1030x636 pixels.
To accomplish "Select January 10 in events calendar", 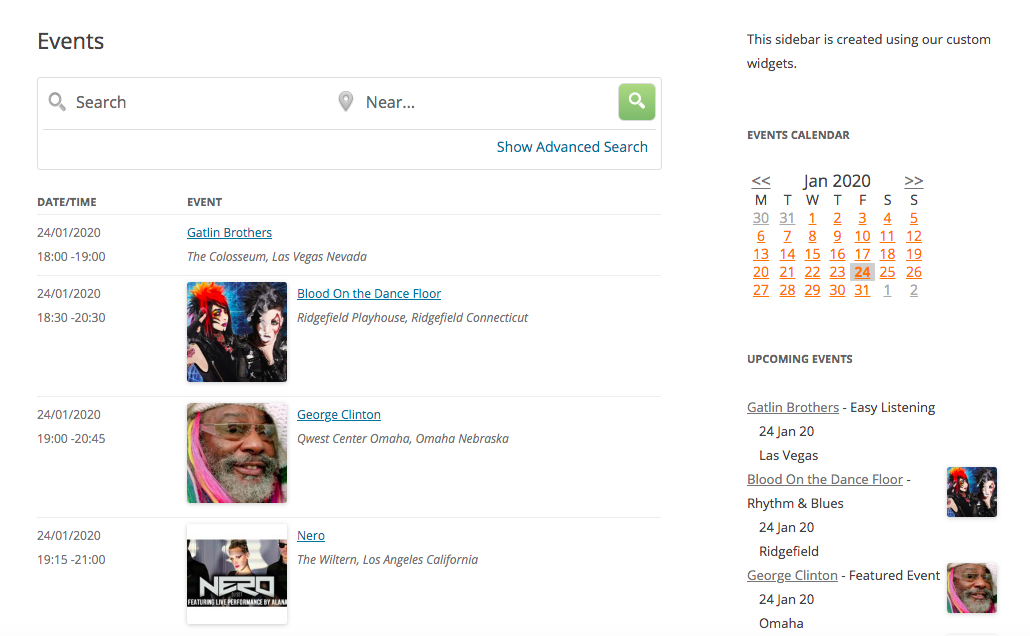I will [862, 237].
